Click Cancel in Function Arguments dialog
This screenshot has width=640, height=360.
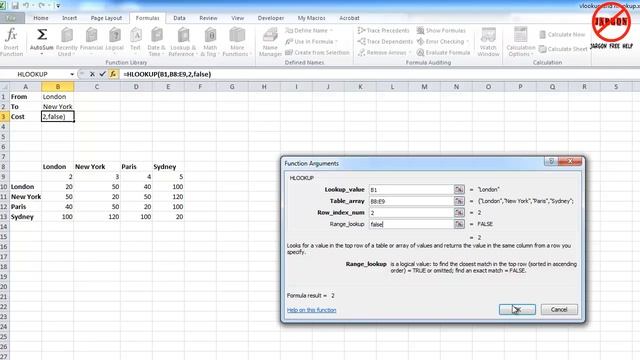point(559,309)
